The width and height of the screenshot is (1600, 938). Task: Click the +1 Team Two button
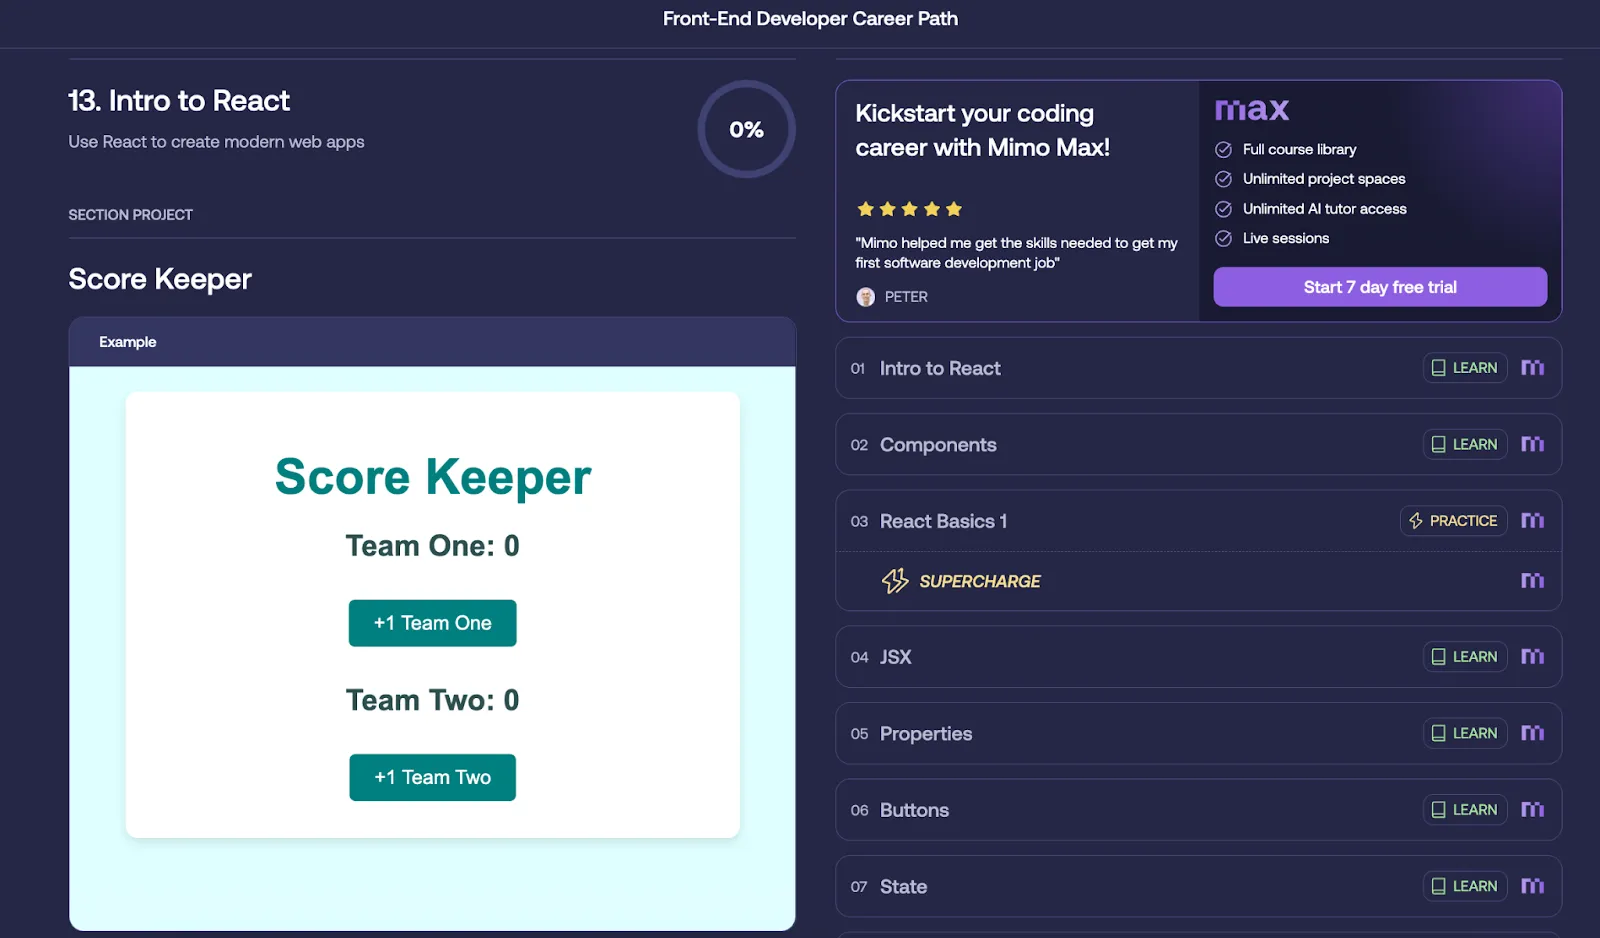coord(432,777)
